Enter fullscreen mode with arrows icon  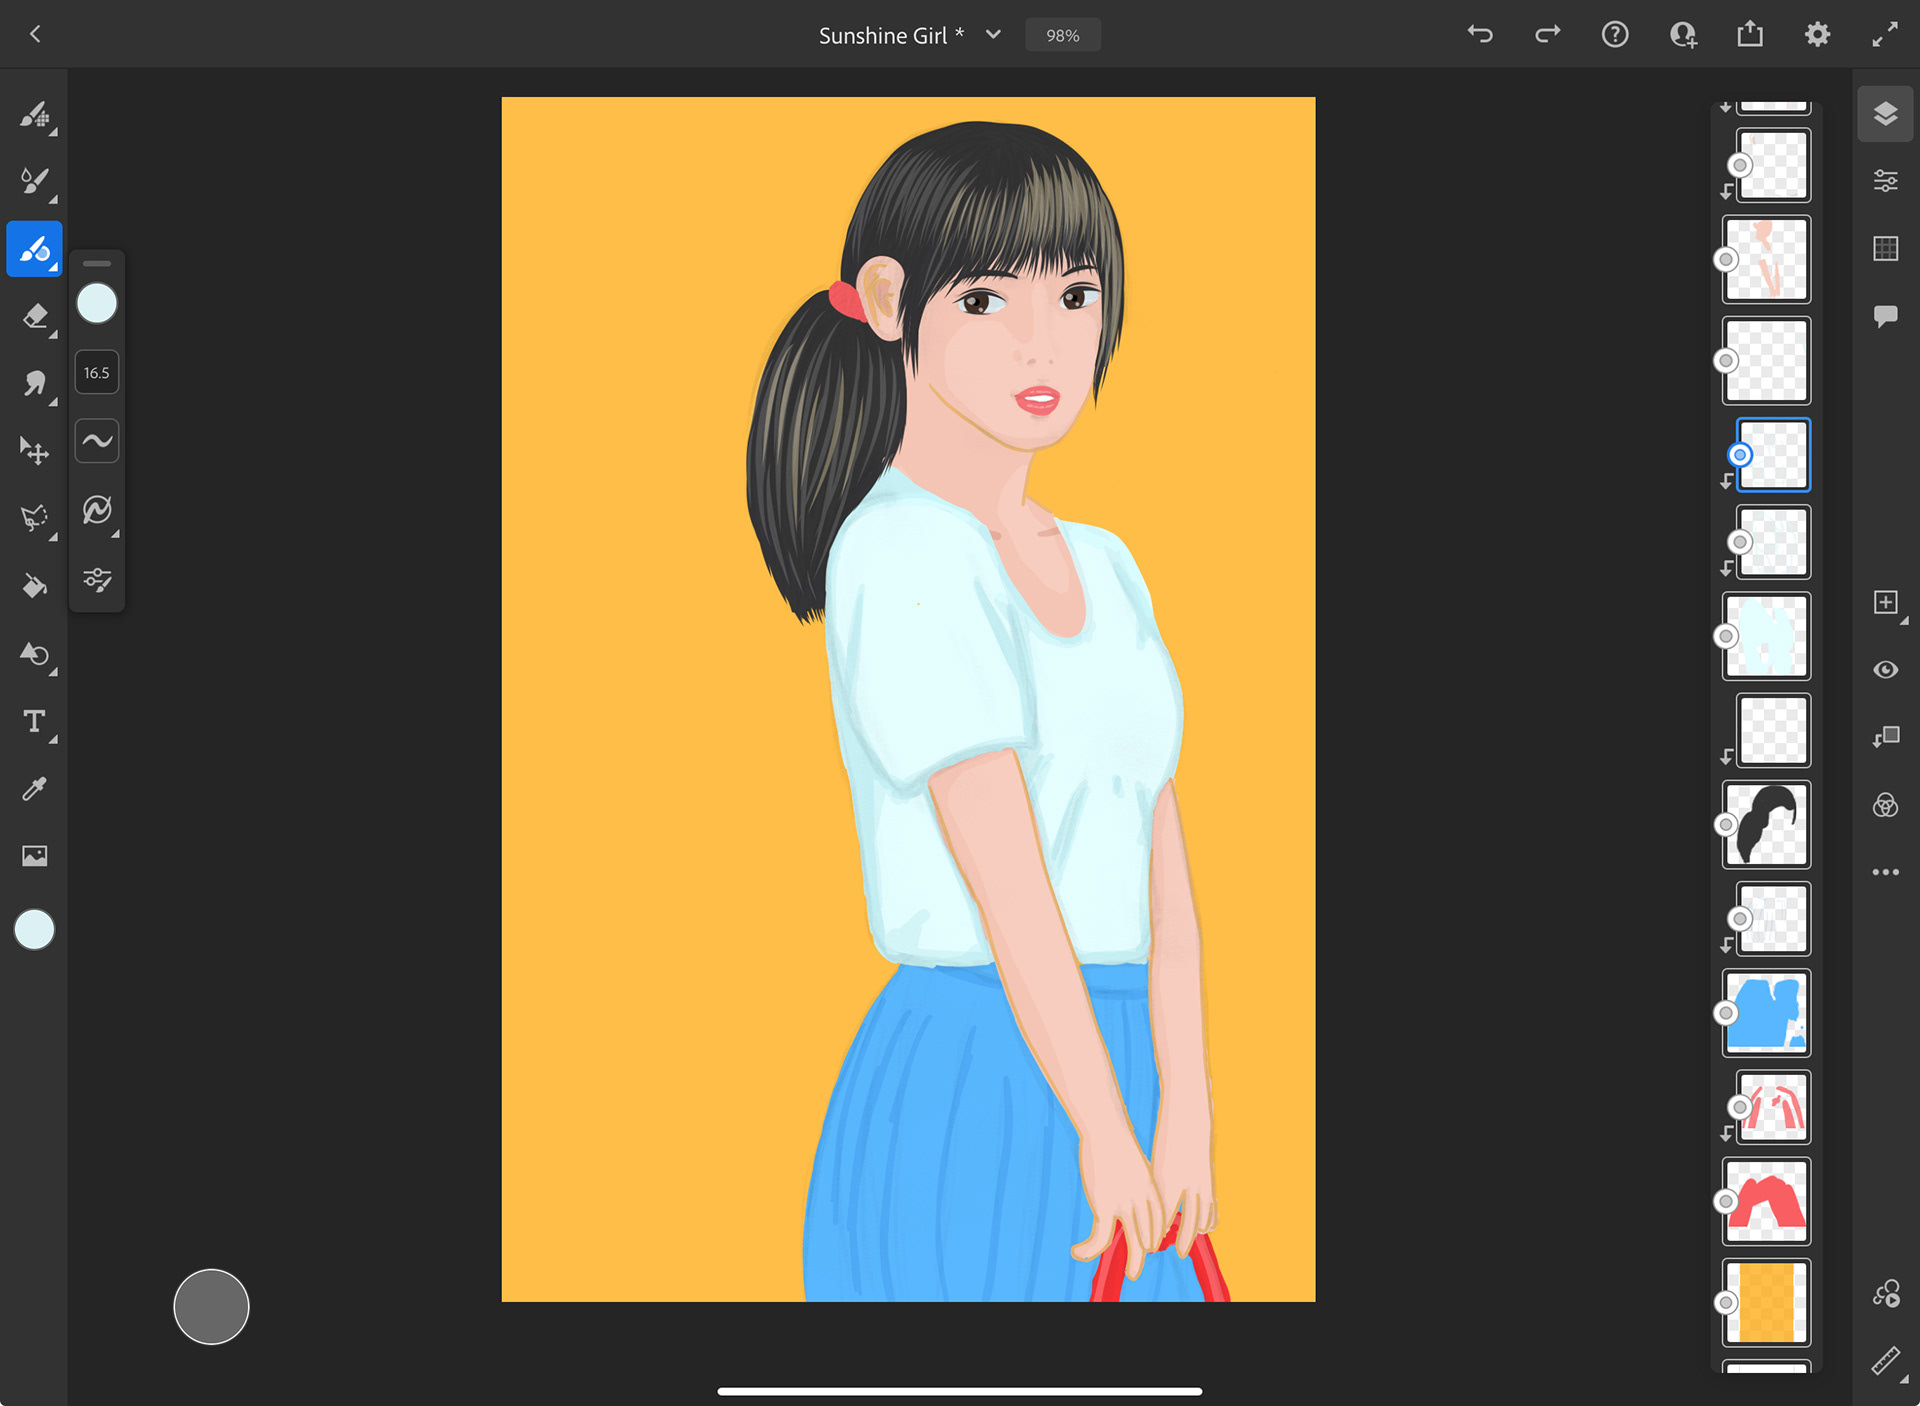[x=1885, y=35]
